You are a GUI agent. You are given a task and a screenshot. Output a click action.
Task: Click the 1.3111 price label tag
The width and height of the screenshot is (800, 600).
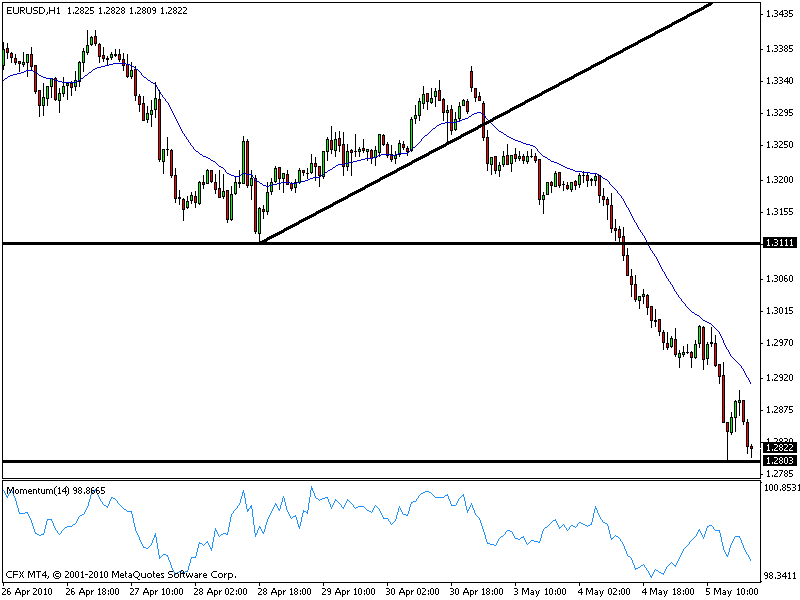(x=778, y=243)
